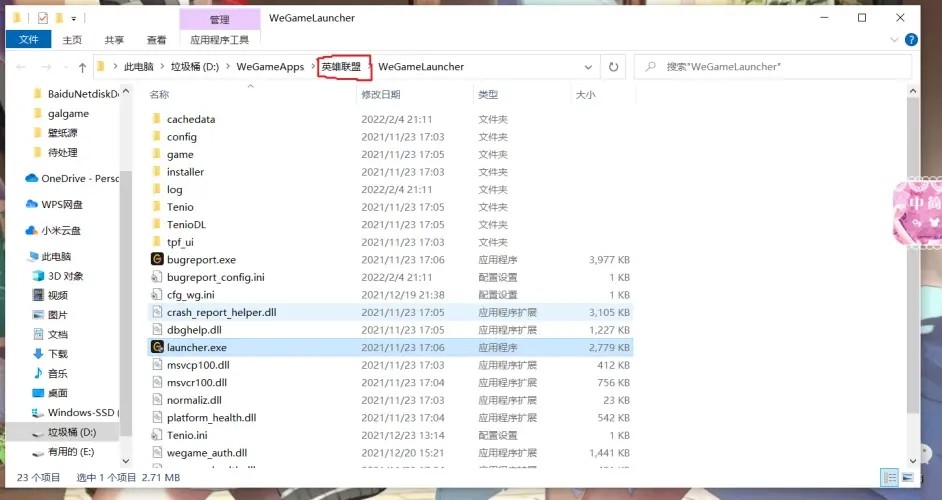Click the back navigation arrow
This screenshot has width=942, height=500.
click(x=21, y=67)
